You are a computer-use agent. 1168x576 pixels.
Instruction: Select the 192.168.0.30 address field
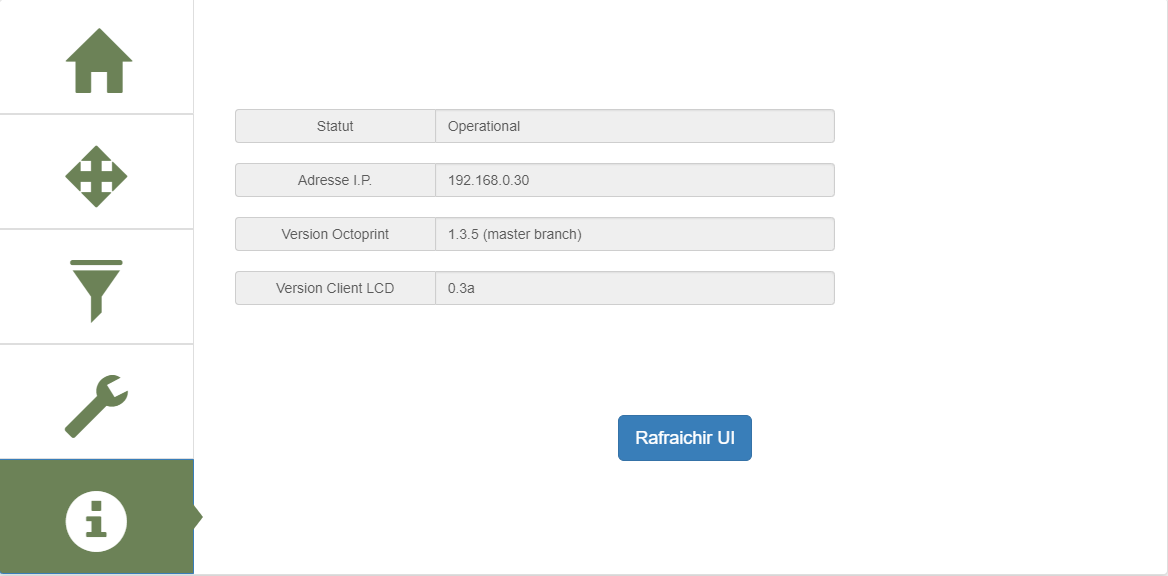click(x=634, y=180)
